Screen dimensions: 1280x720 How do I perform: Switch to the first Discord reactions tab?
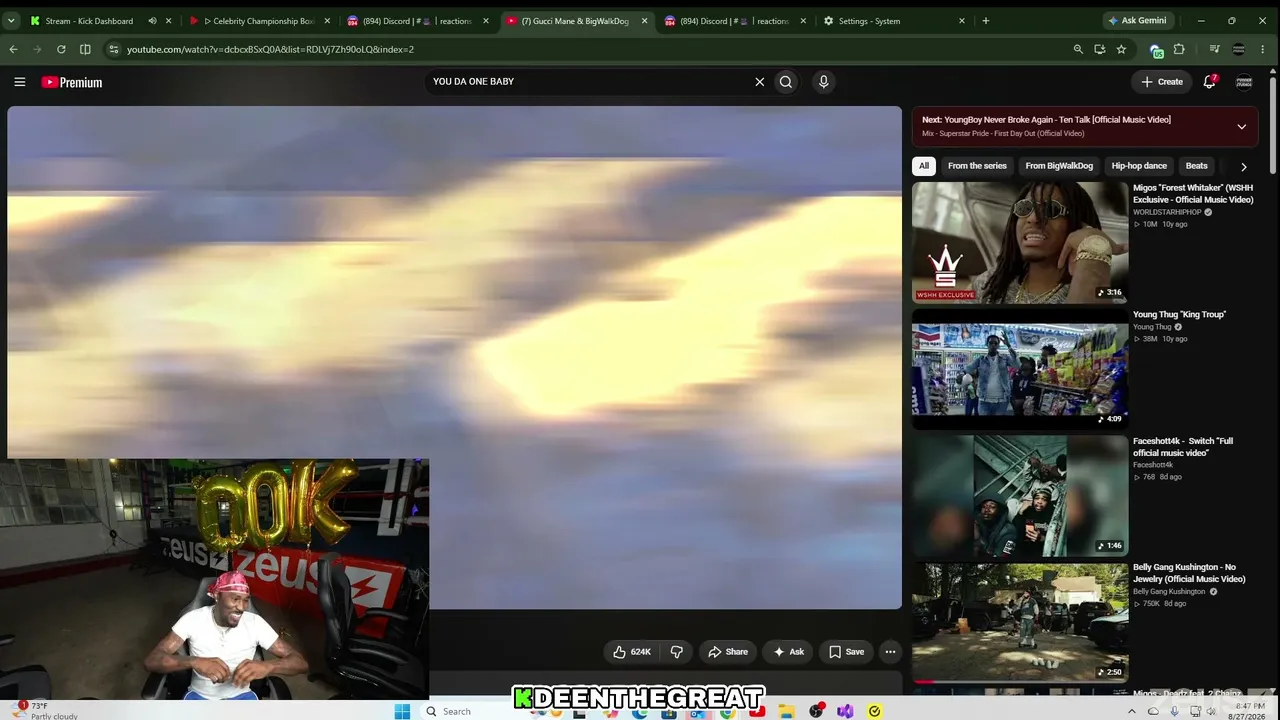[416, 21]
